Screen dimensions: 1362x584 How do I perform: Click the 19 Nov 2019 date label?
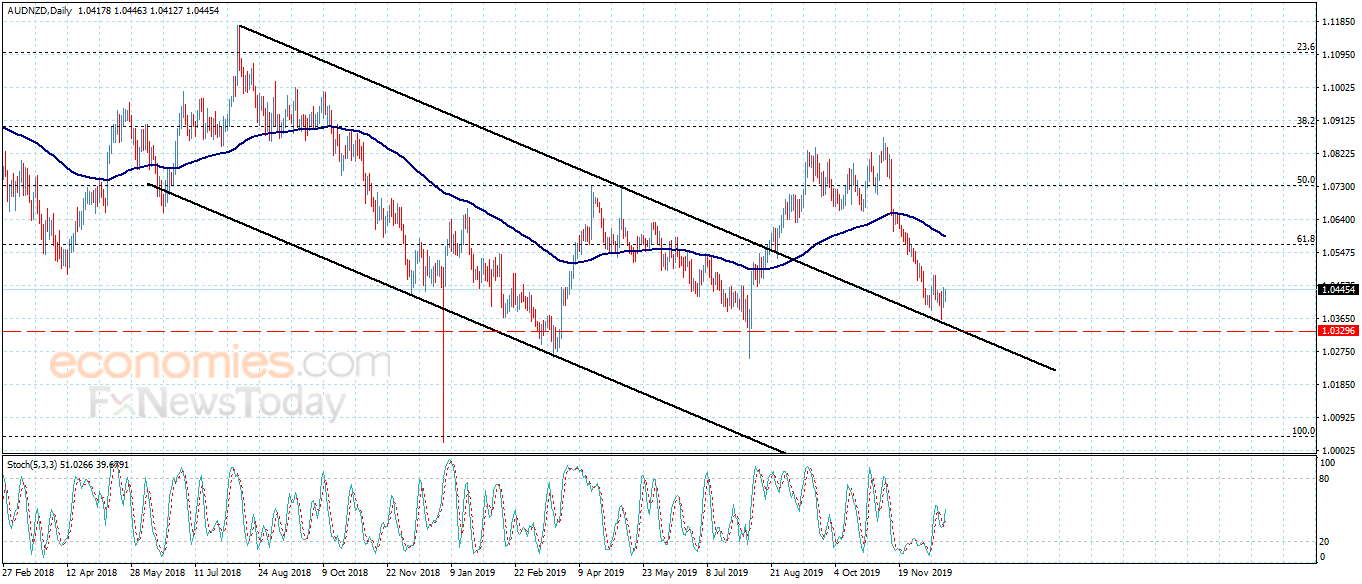(925, 574)
